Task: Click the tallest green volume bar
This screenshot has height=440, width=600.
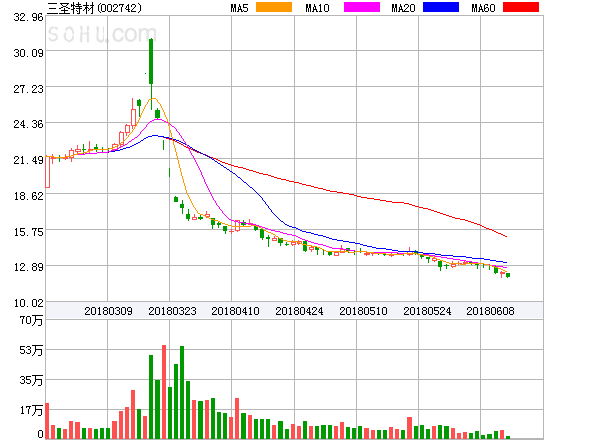Action: [182, 392]
